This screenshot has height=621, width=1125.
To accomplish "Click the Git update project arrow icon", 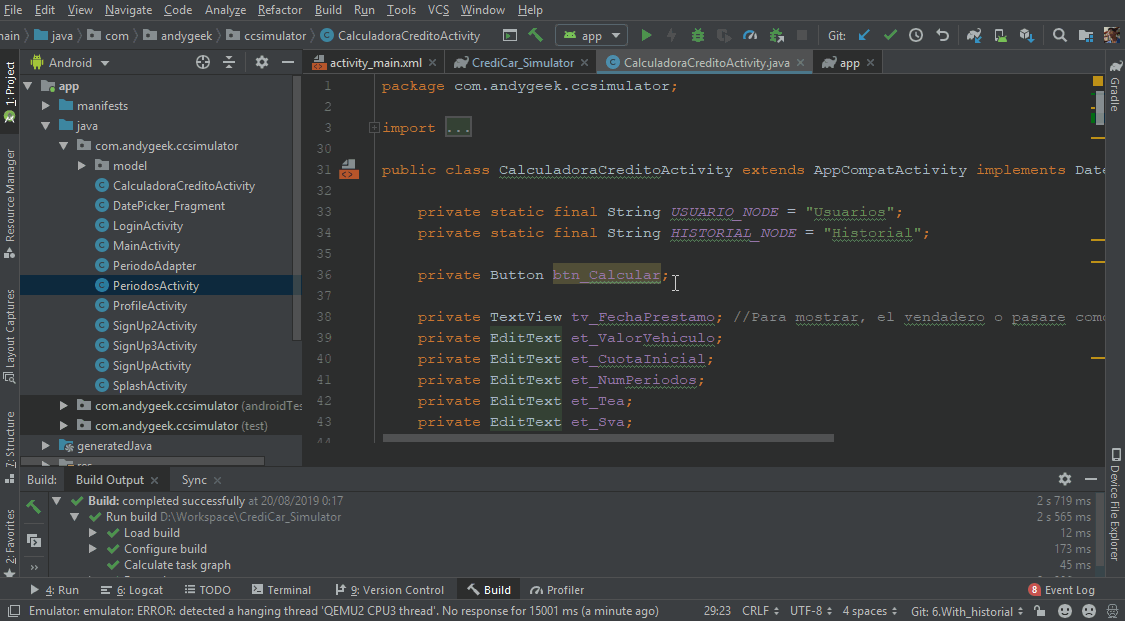I will click(864, 35).
